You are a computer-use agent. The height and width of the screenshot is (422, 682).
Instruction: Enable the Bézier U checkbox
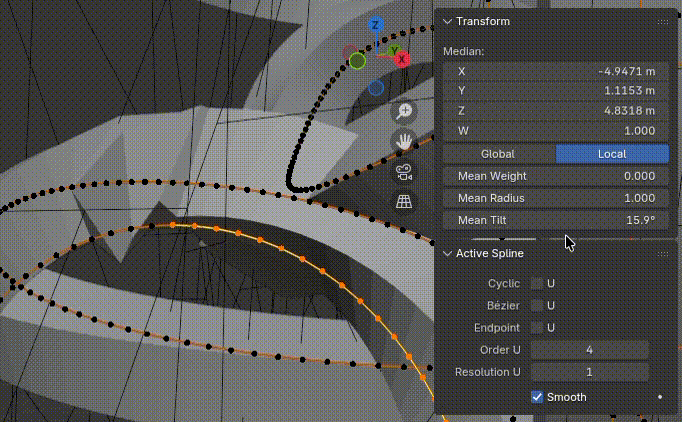(x=537, y=305)
